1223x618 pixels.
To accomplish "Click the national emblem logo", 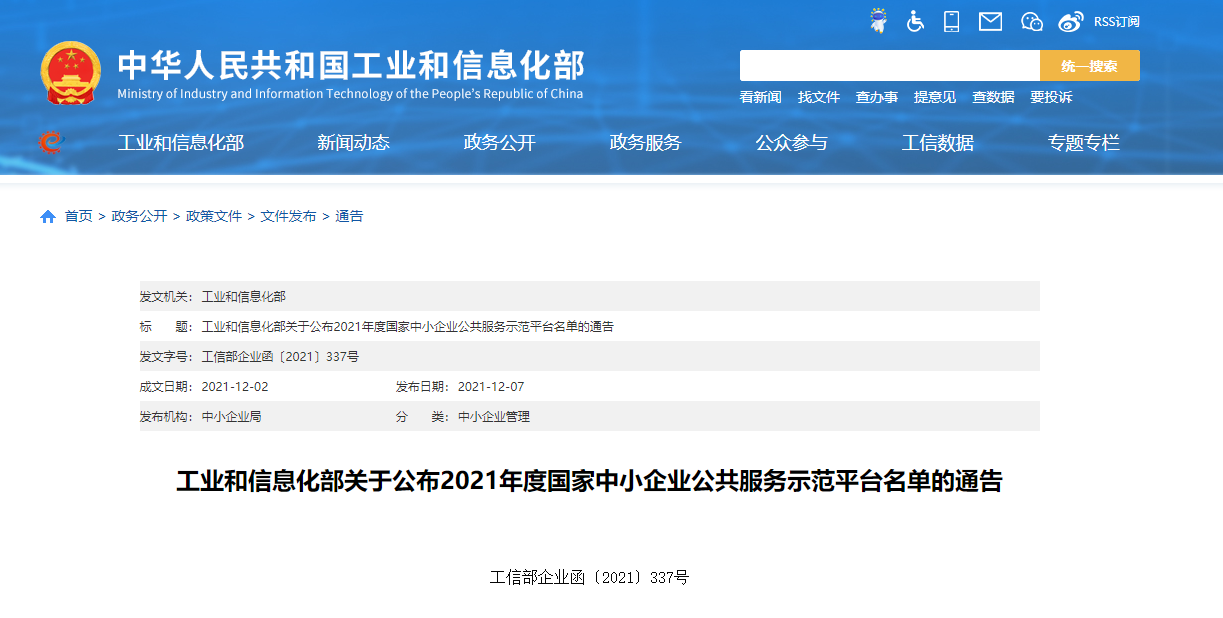I will [x=70, y=73].
